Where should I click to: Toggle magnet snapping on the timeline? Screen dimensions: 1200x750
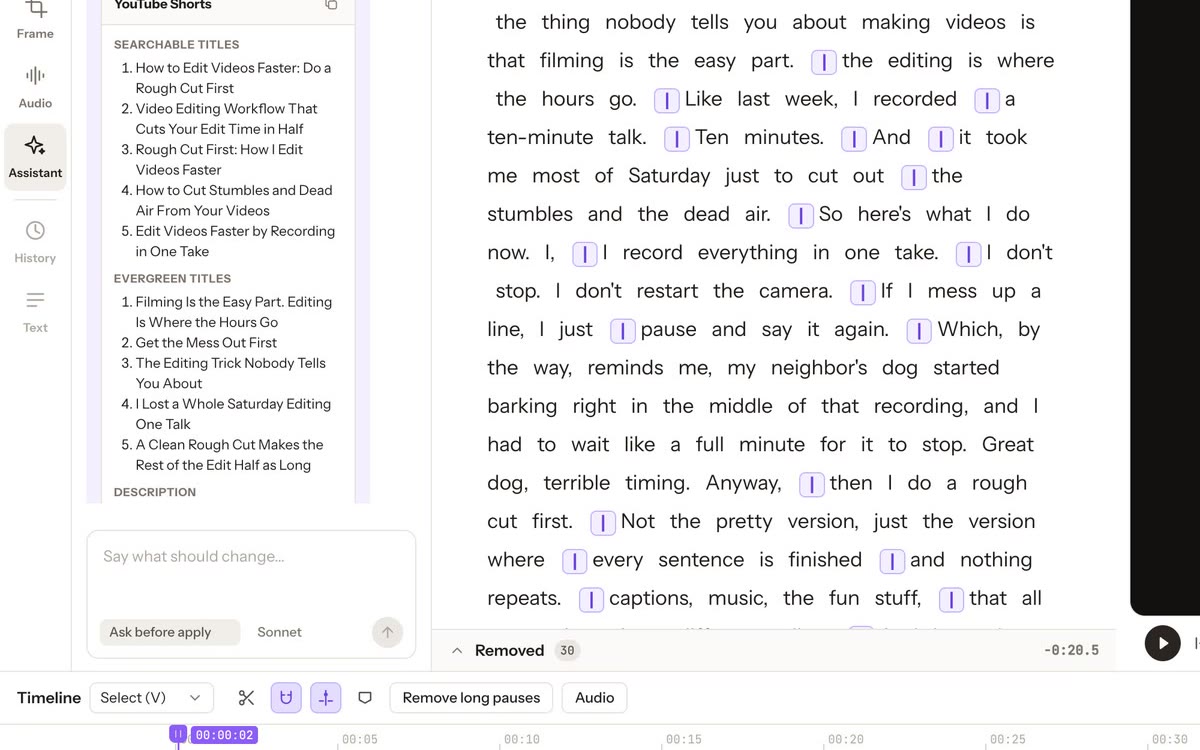(286, 698)
